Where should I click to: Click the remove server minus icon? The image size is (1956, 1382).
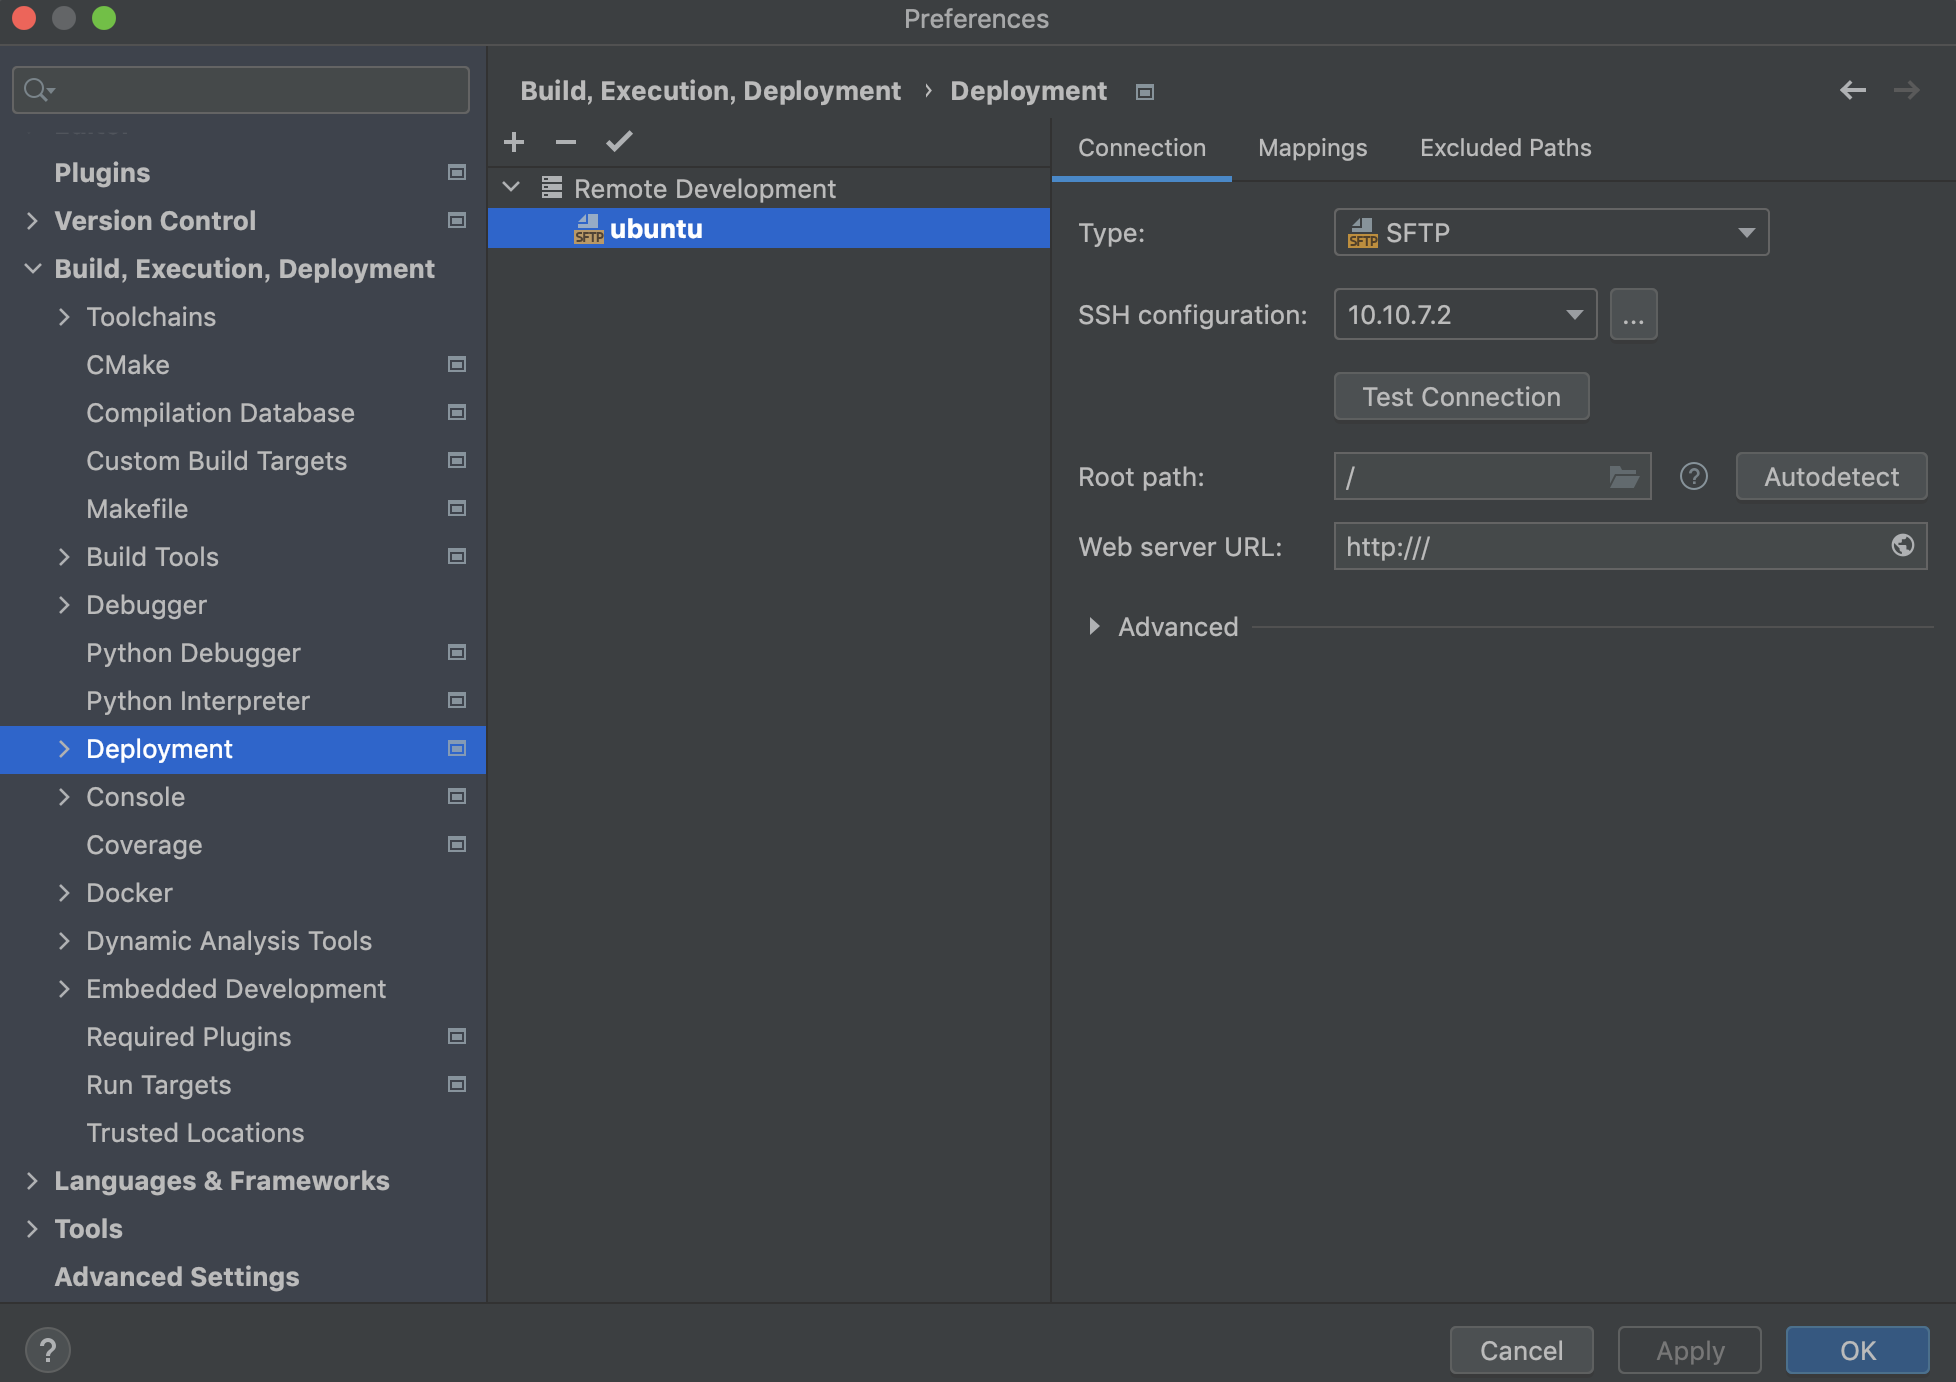(566, 142)
